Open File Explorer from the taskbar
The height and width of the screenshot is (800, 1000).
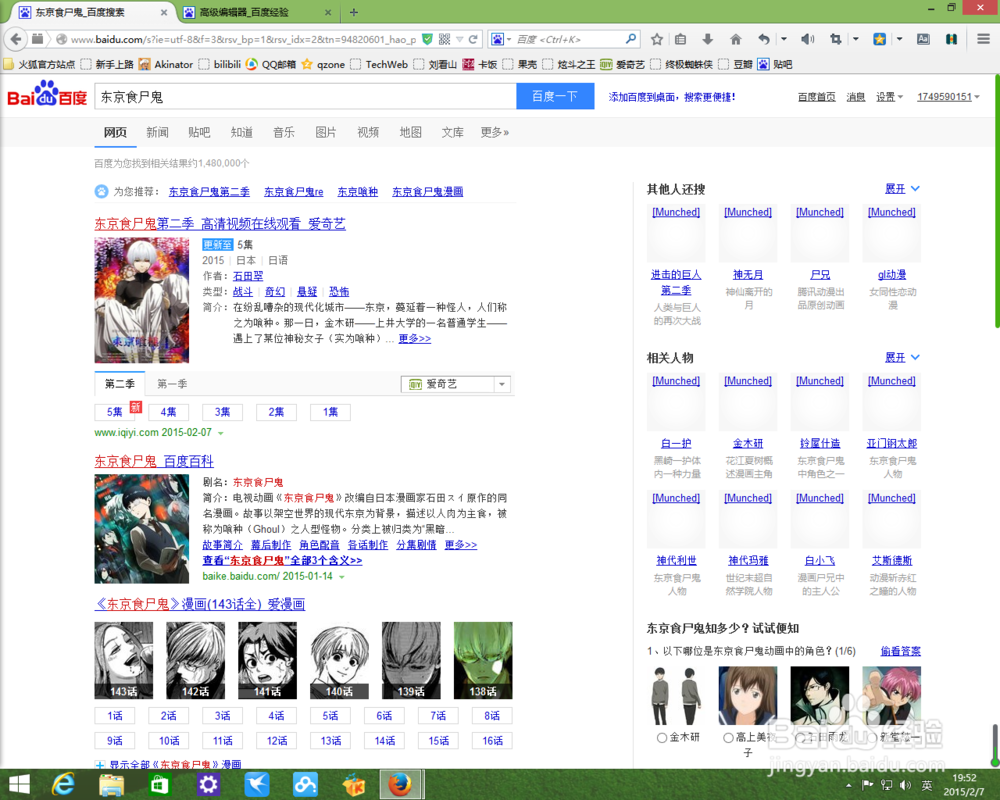(x=112, y=784)
